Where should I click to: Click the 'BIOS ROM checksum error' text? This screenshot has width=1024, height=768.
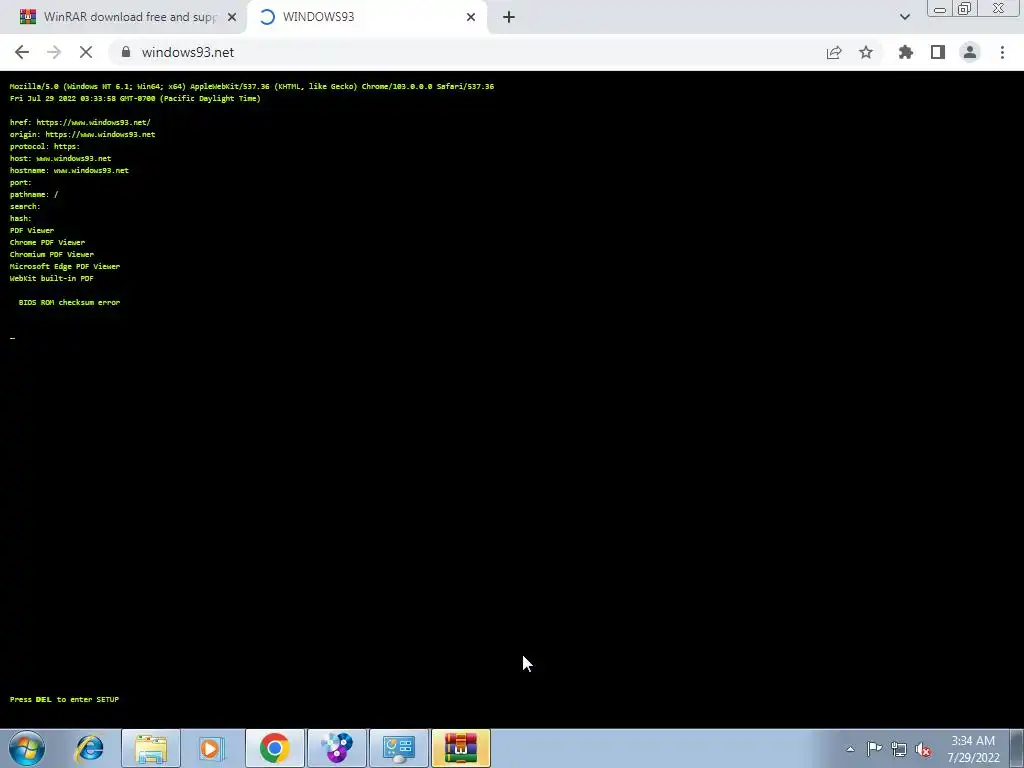tap(69, 302)
